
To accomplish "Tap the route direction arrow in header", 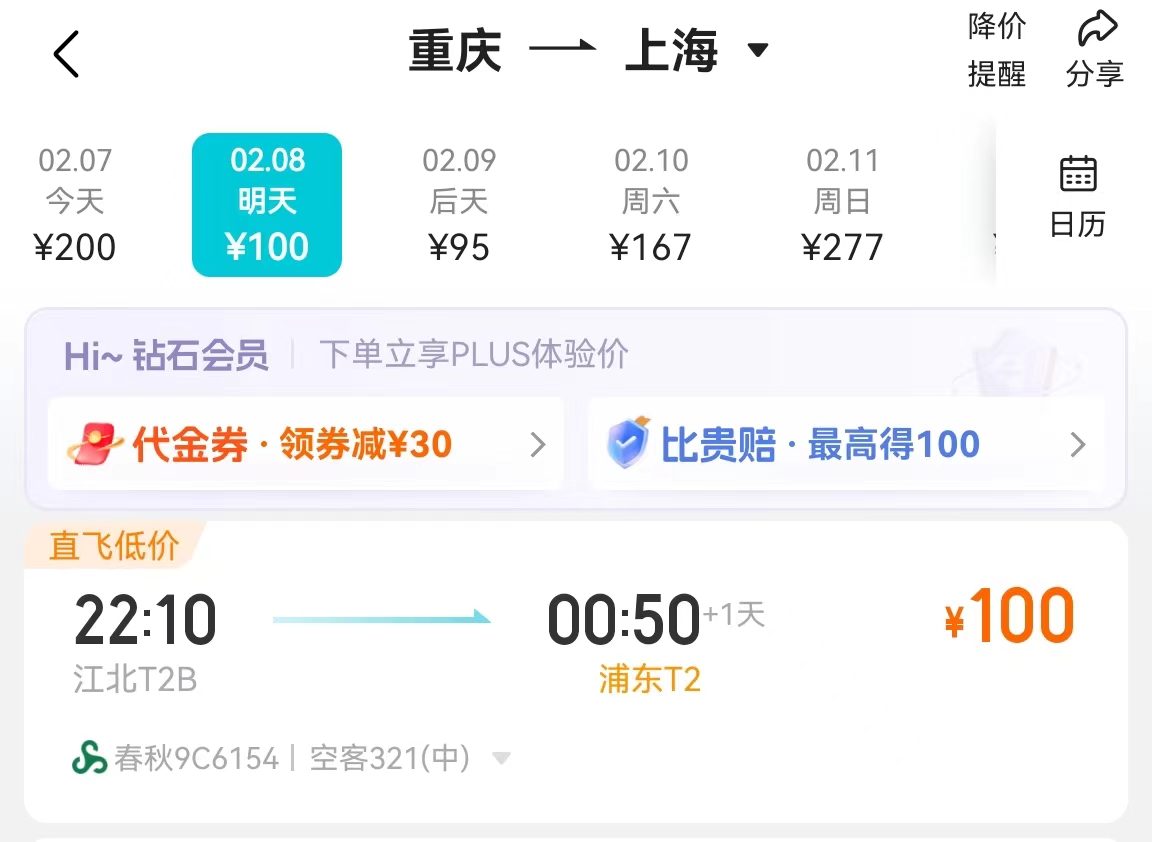I will click(562, 48).
